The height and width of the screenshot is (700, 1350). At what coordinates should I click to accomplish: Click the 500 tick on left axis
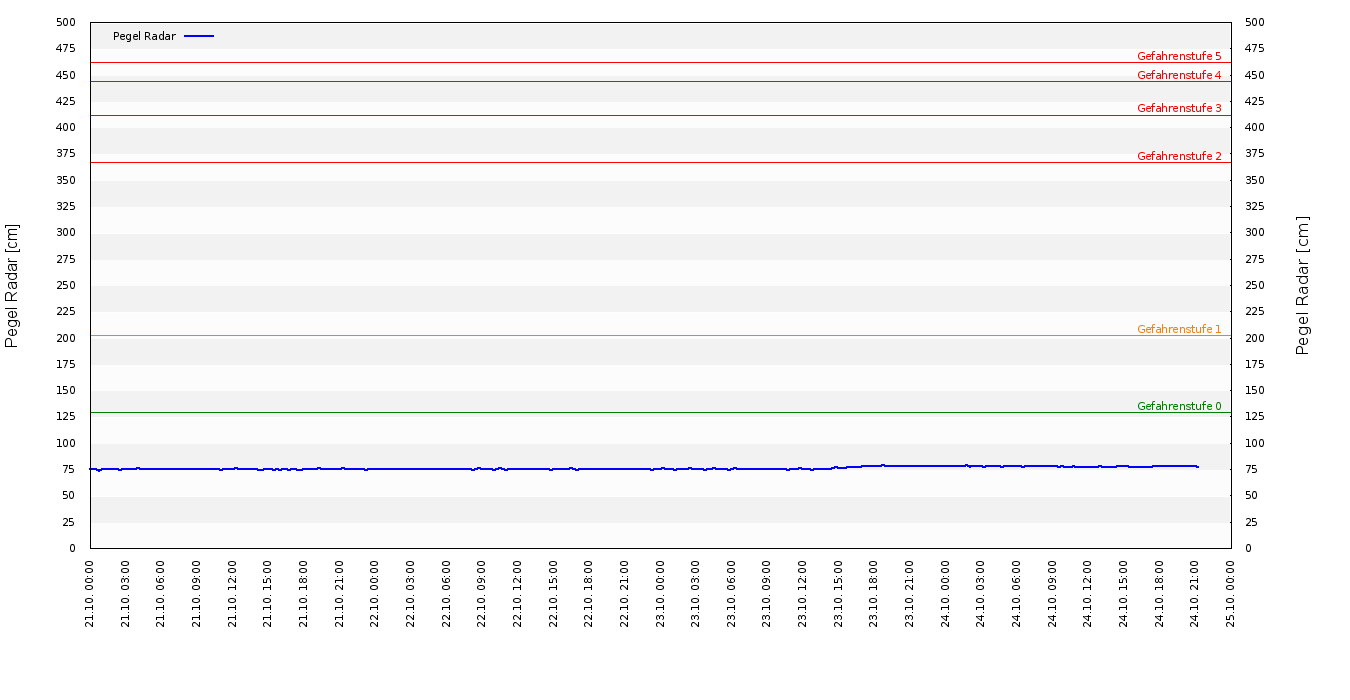(x=66, y=22)
